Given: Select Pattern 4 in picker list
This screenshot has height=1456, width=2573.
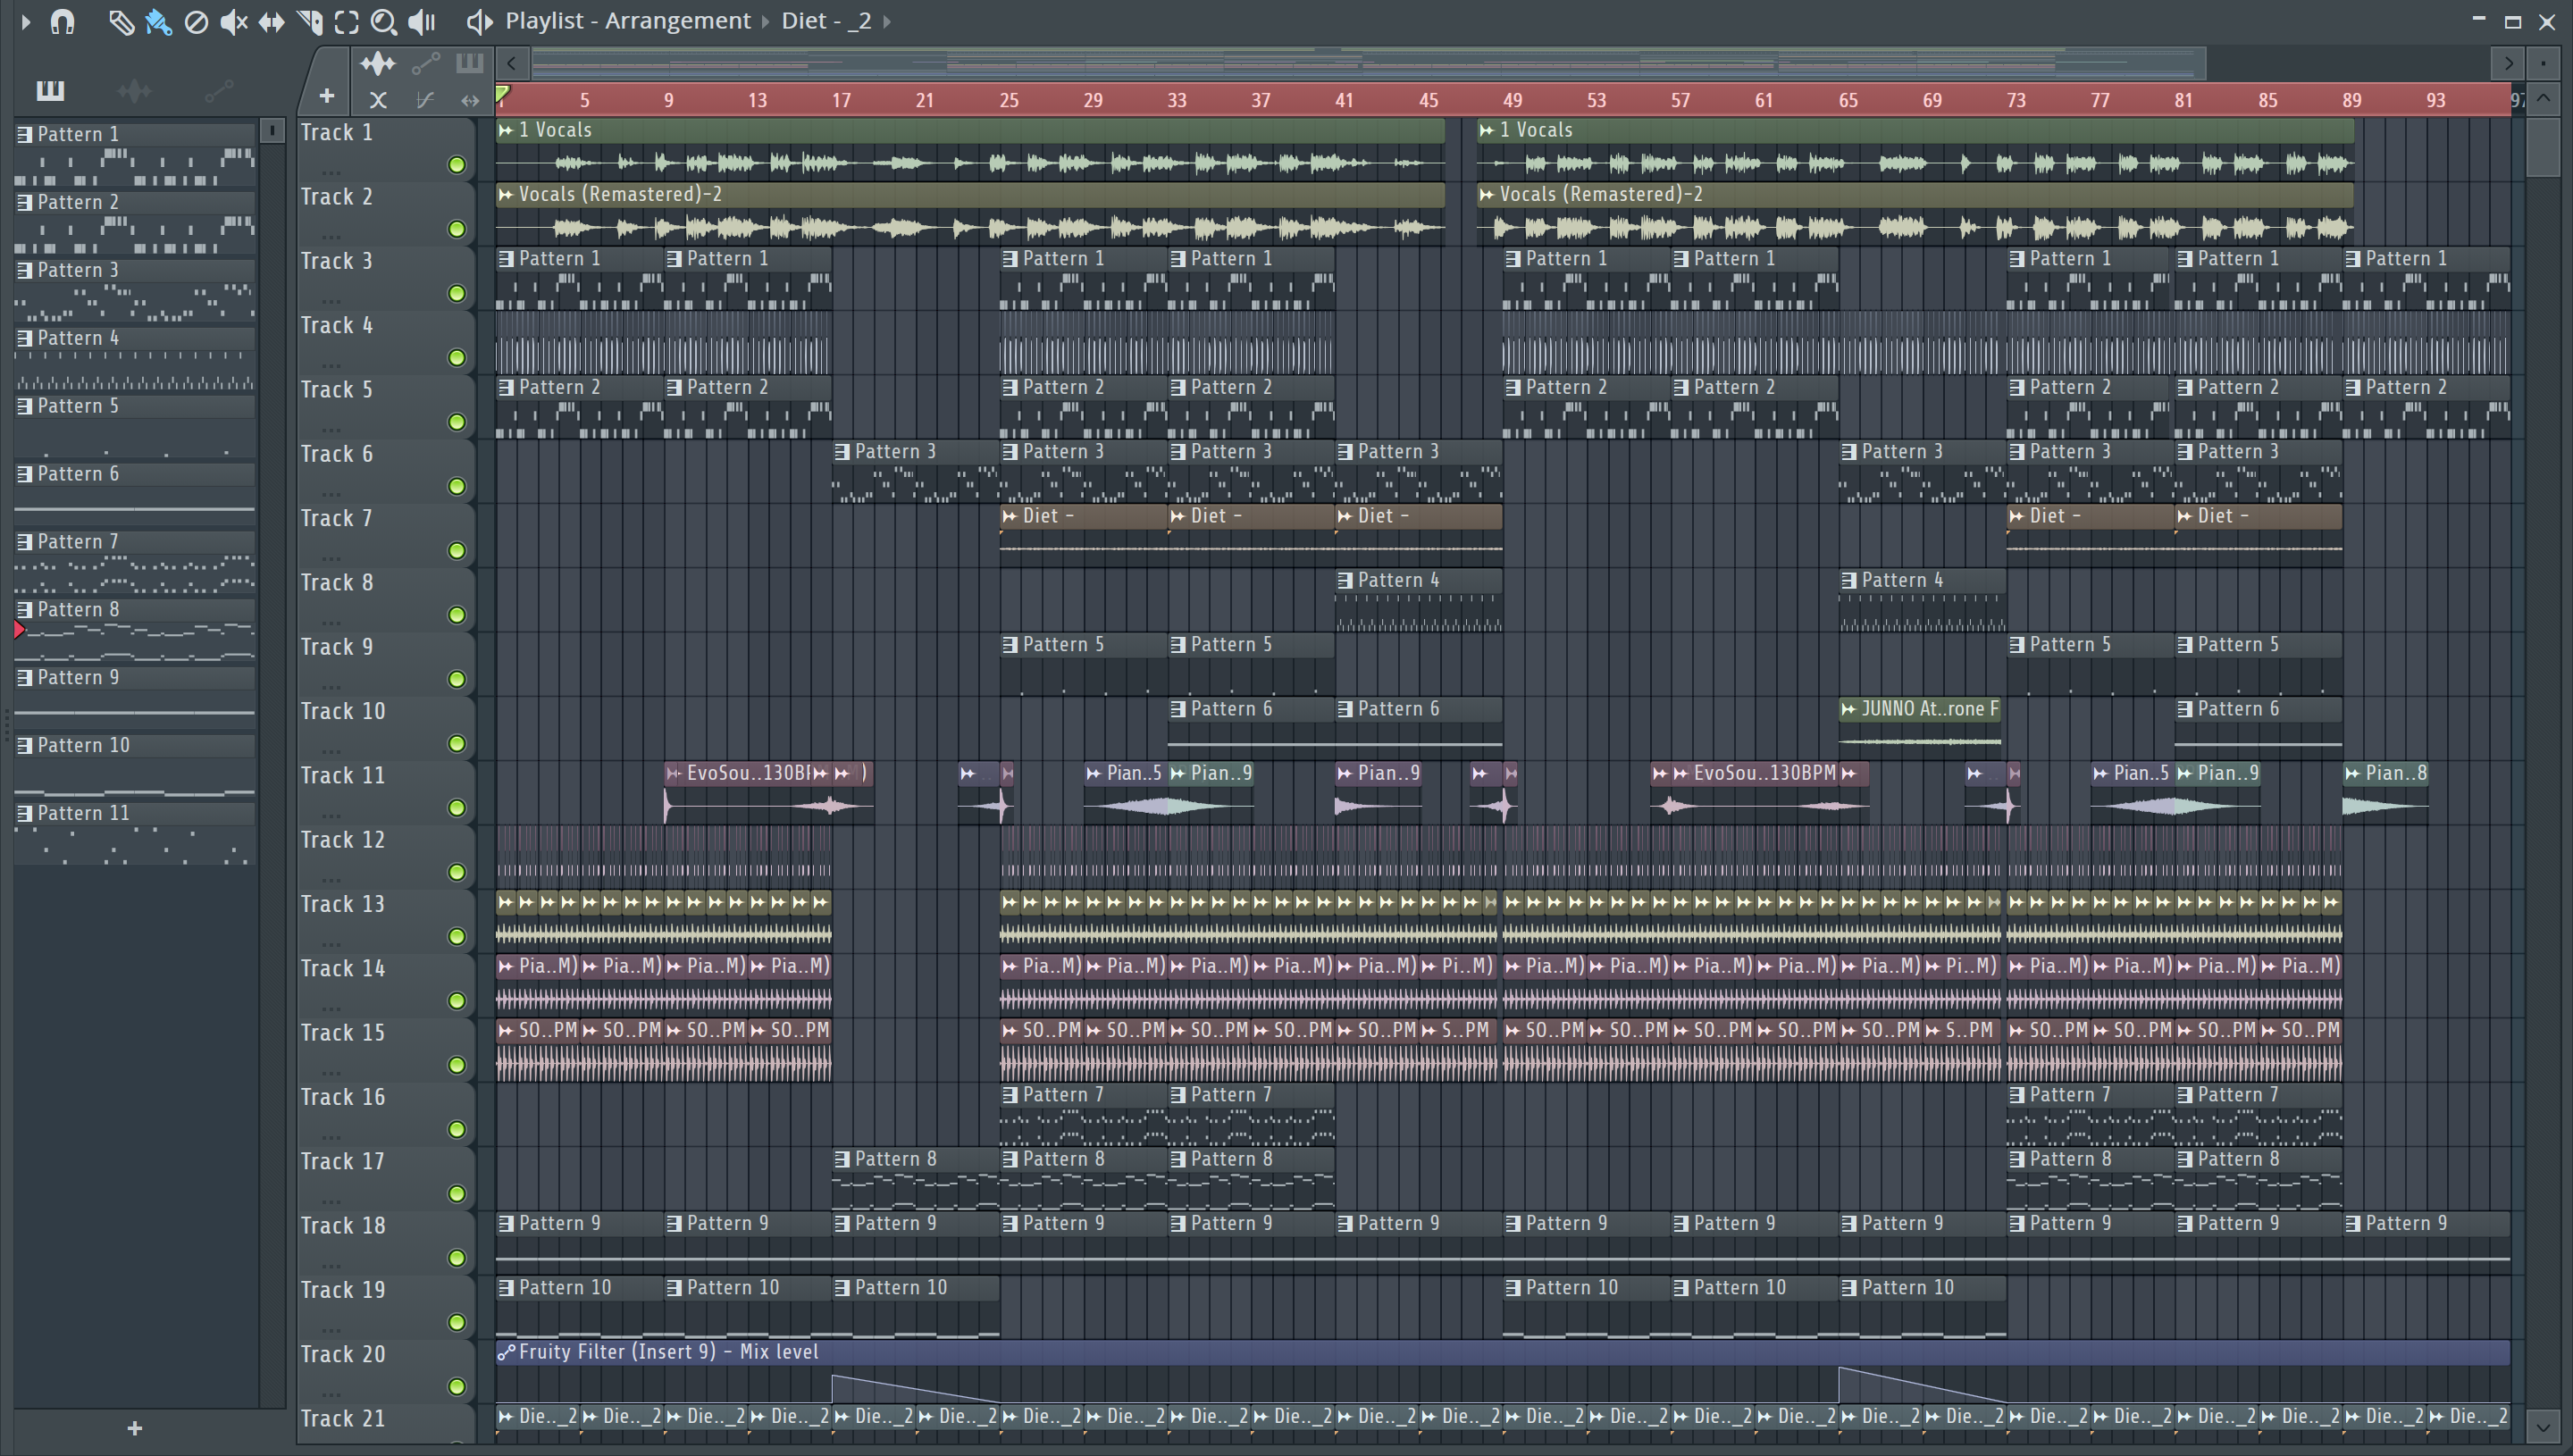Looking at the screenshot, I should click(x=135, y=339).
